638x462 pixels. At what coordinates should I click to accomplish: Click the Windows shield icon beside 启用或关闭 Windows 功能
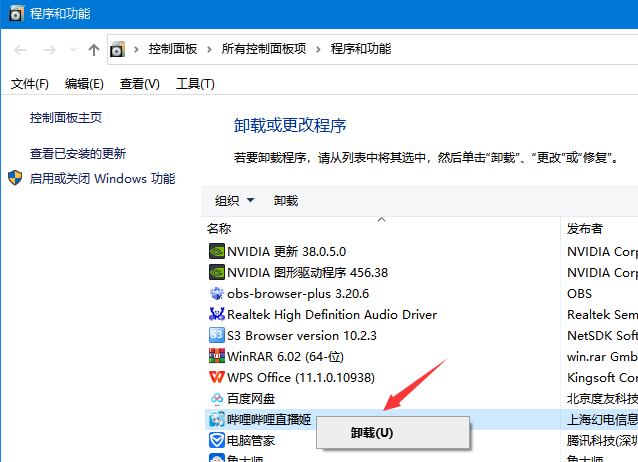(15, 178)
